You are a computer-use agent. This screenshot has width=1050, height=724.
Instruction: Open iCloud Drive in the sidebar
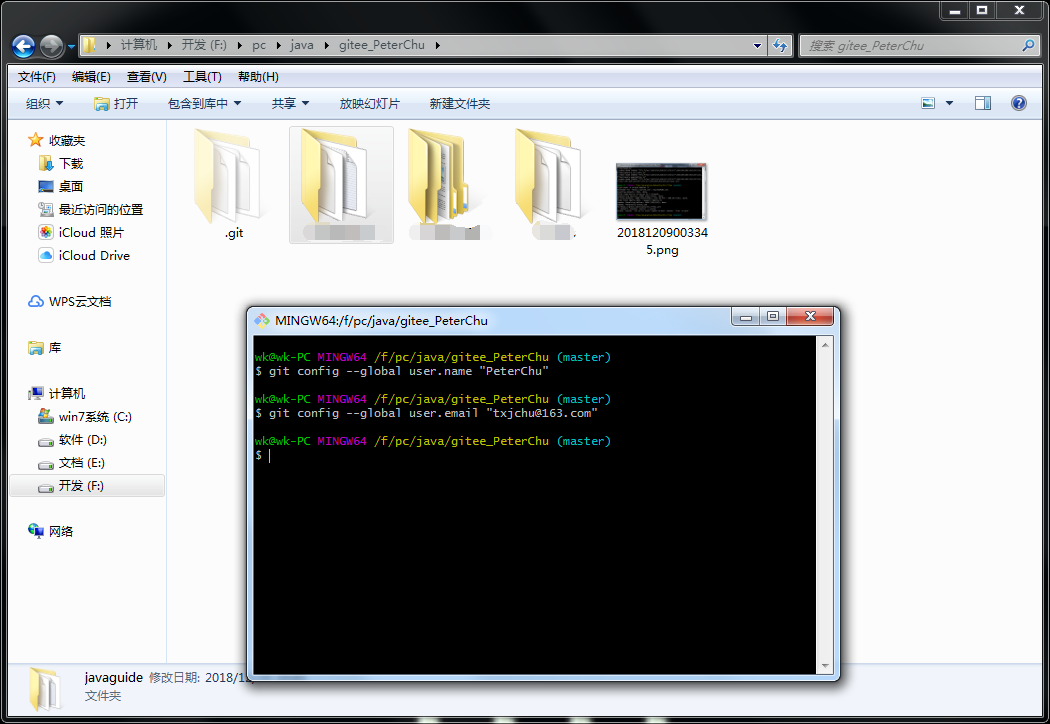coord(93,255)
